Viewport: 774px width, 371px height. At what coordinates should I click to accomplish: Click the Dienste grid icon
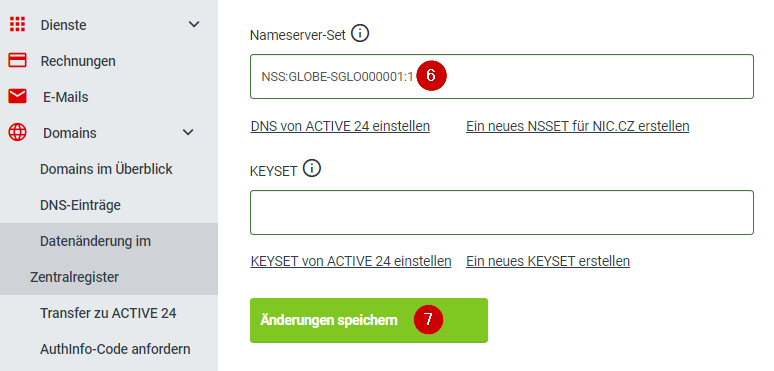click(17, 24)
